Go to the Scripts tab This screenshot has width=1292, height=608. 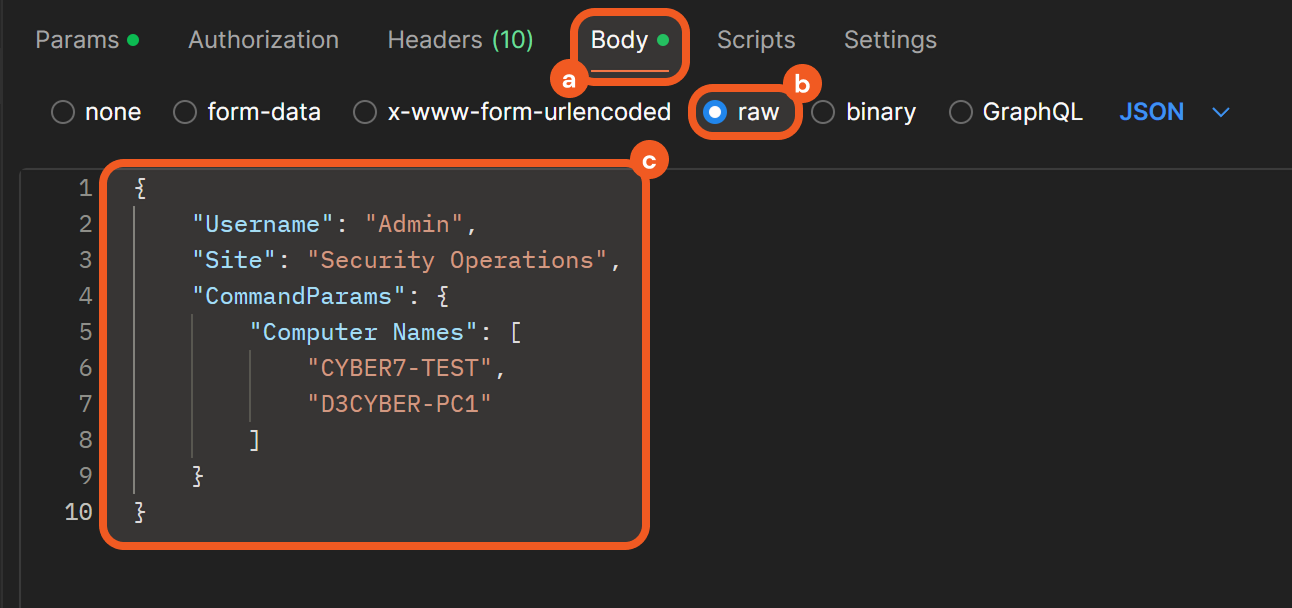756,40
